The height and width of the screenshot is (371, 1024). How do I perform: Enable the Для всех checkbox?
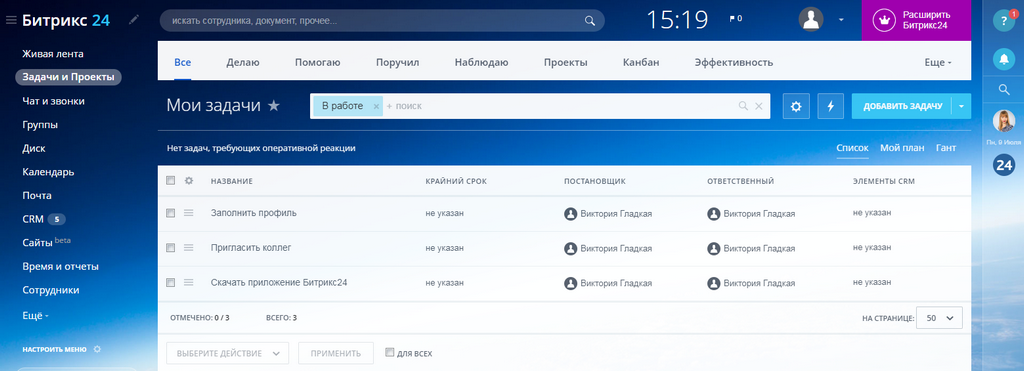(x=390, y=353)
